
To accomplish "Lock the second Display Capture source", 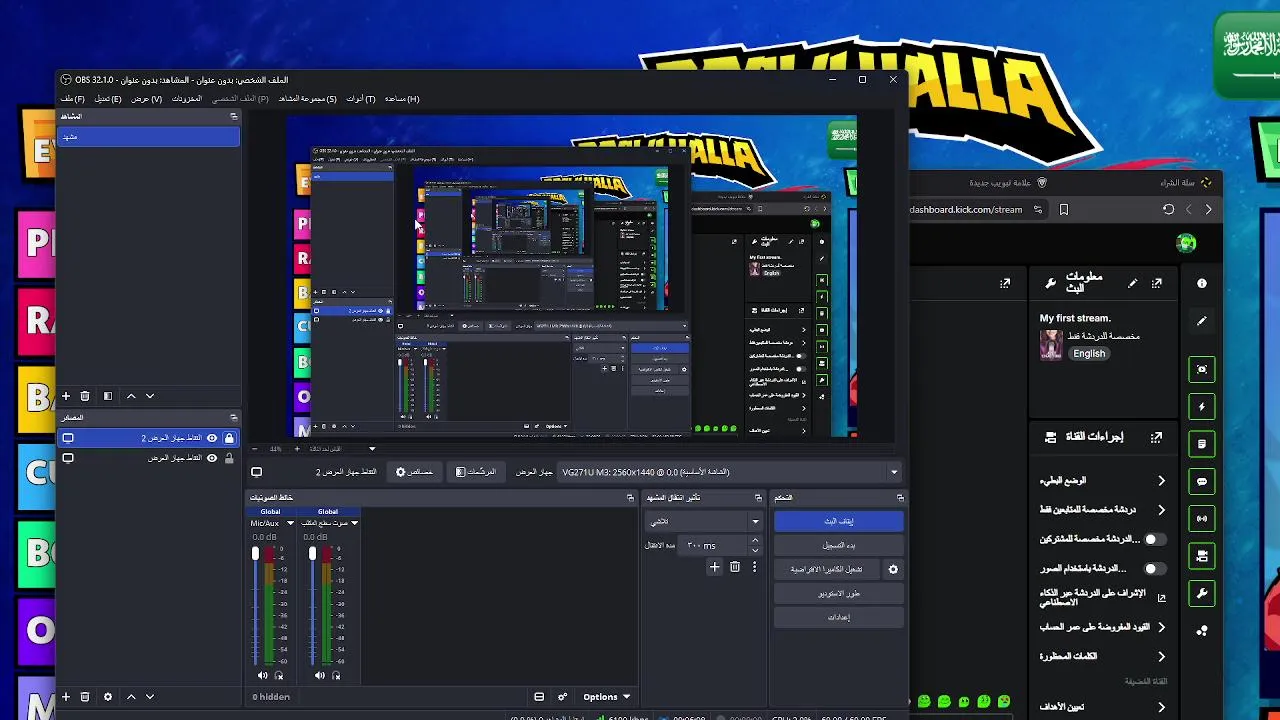I will coord(229,458).
